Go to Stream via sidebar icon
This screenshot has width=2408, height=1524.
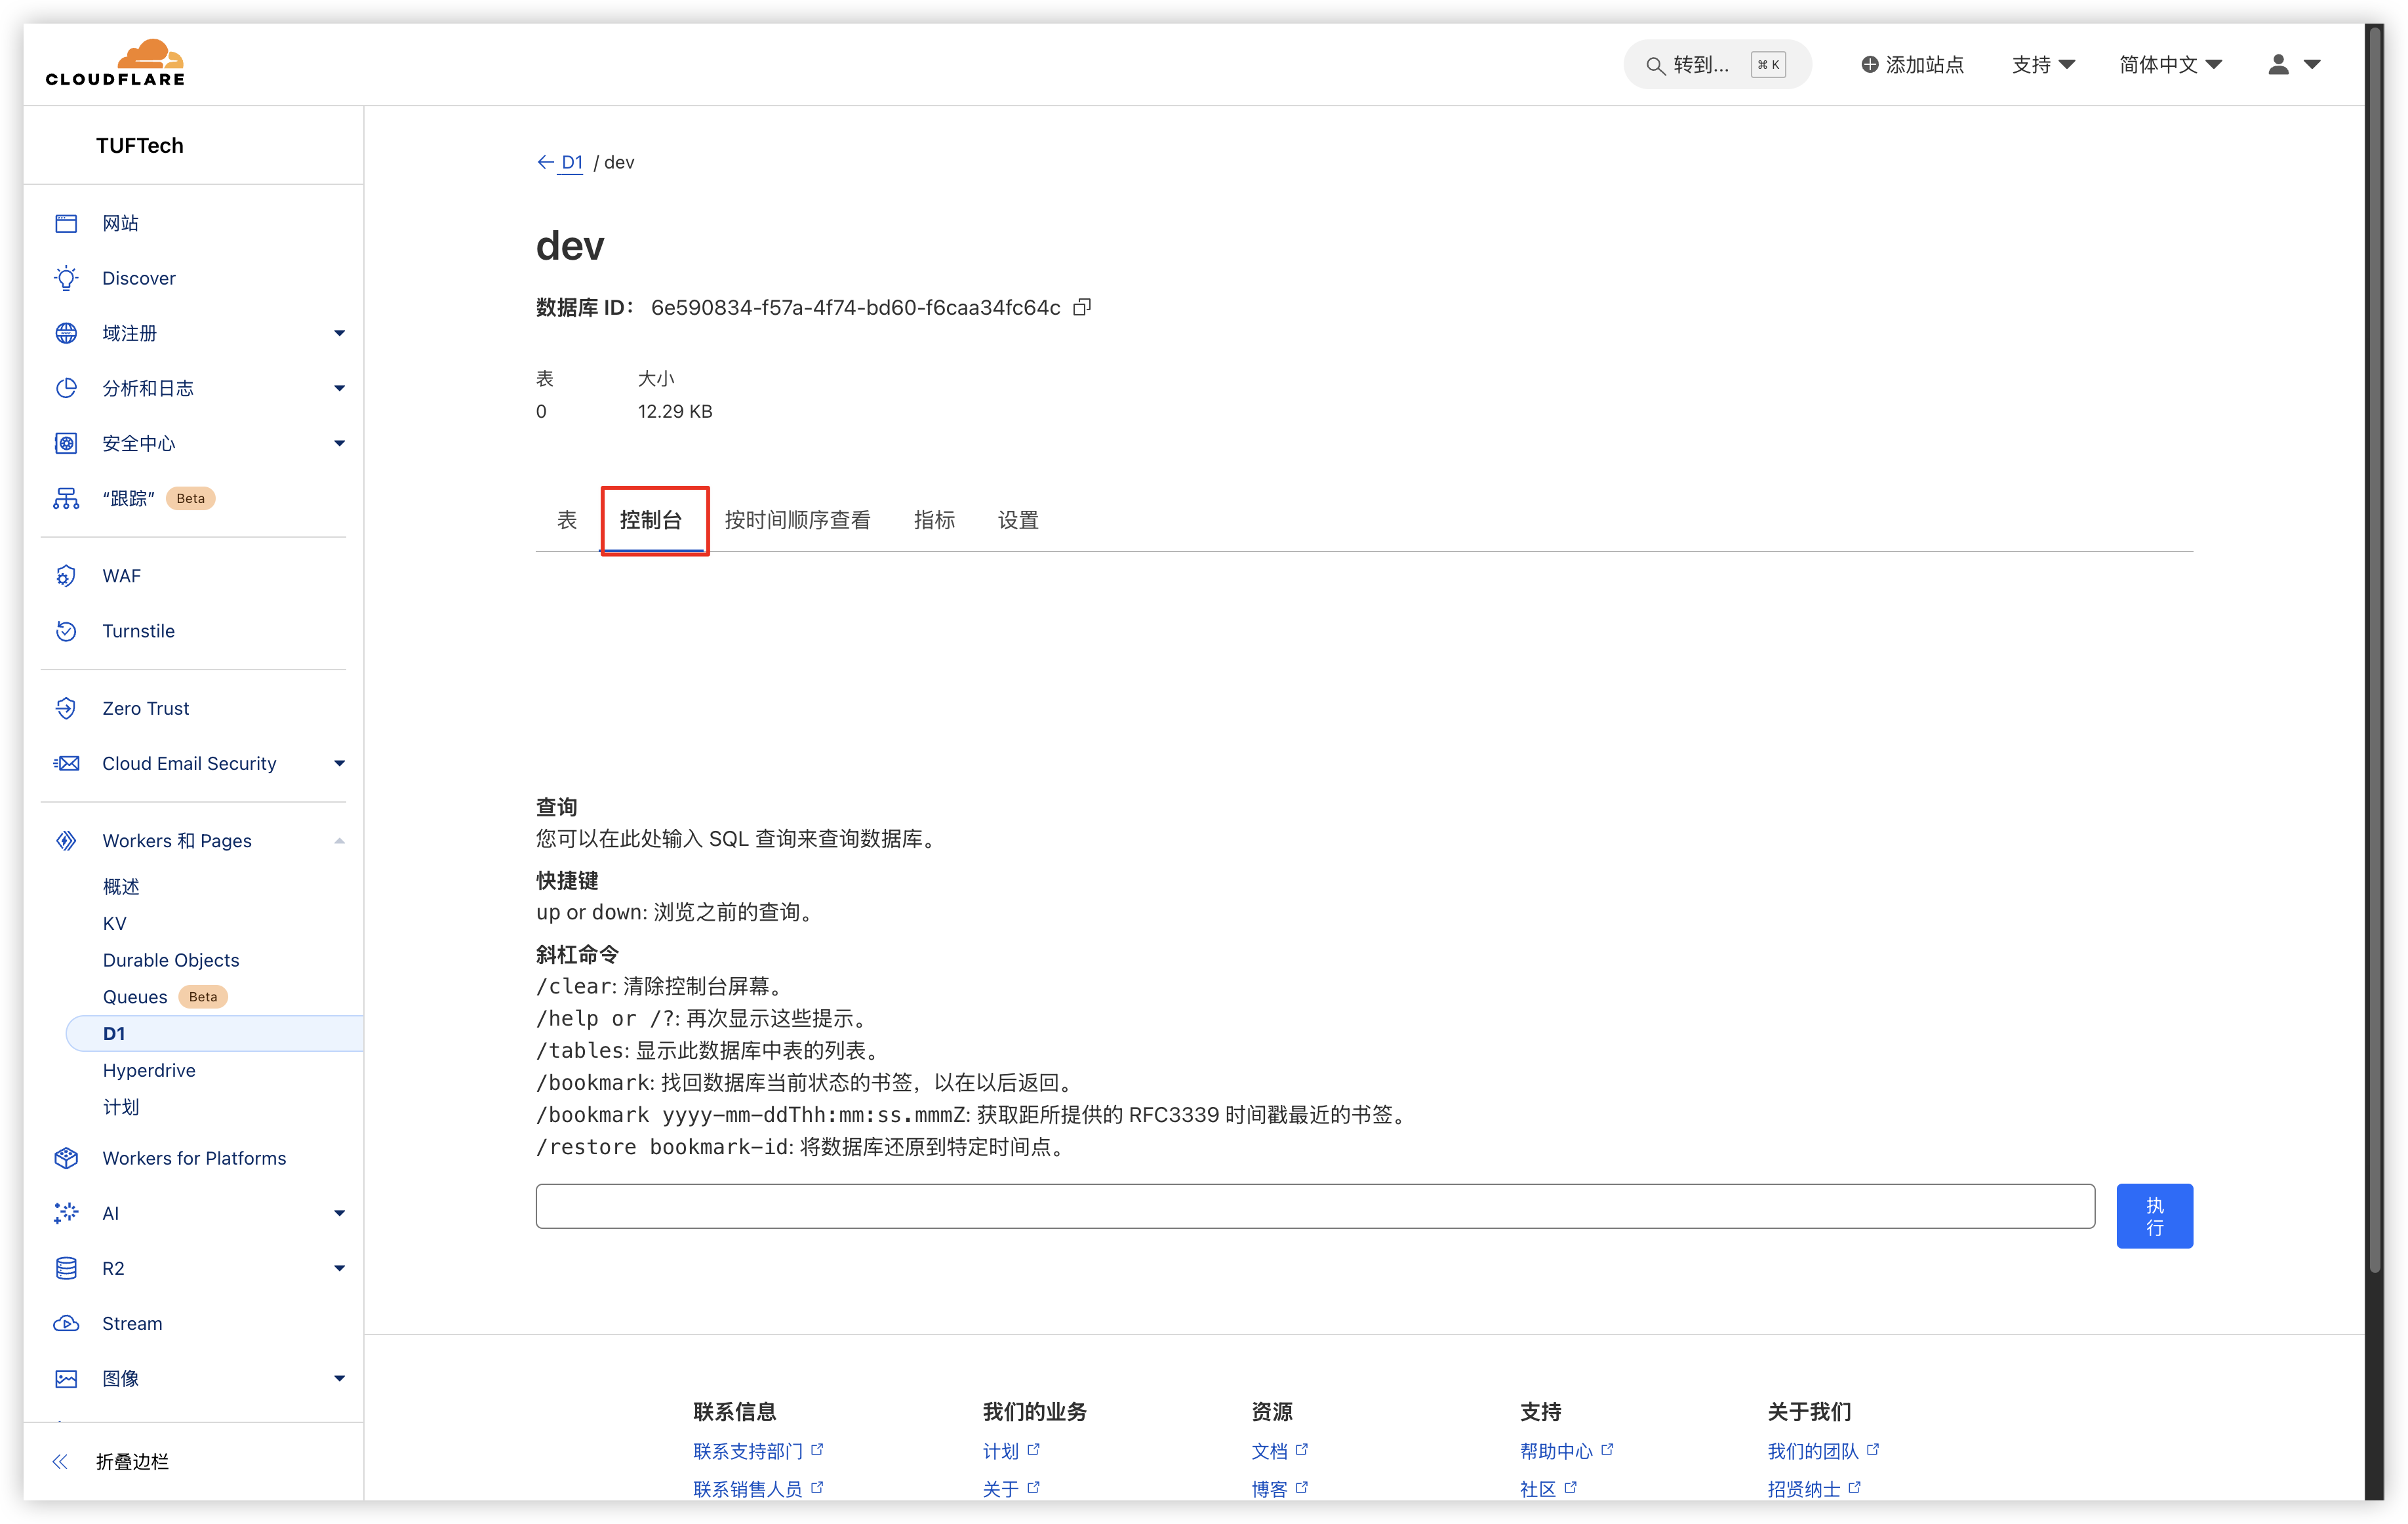[x=132, y=1323]
